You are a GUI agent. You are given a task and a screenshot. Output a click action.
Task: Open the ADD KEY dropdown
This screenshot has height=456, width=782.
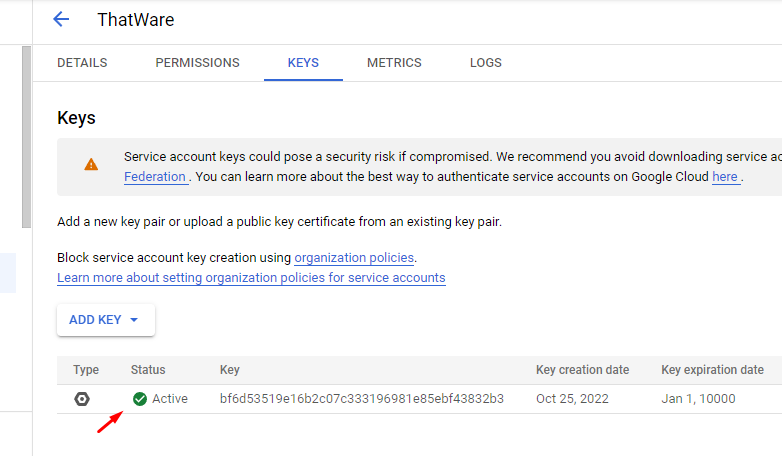pos(105,320)
